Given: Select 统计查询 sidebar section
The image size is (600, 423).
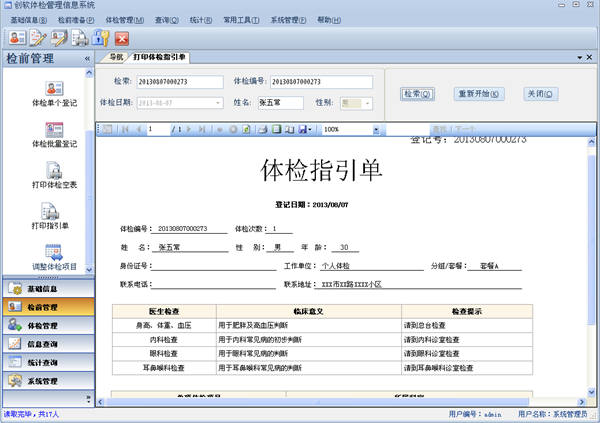Looking at the screenshot, I should 49,362.
